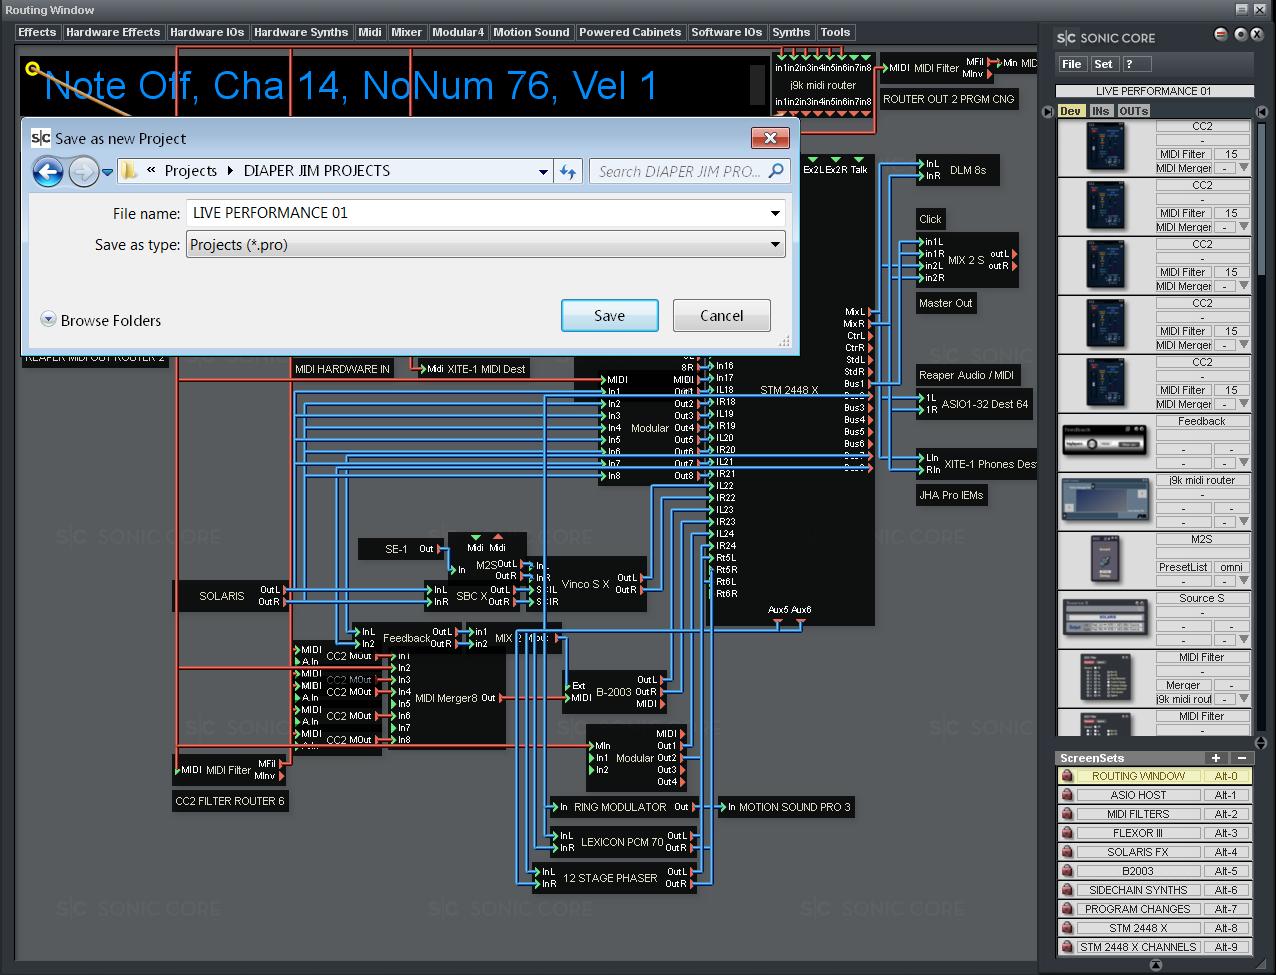Click the lock icon beside SIDECHAIN SYNTHS
Viewport: 1276px width, 975px height.
[1067, 890]
